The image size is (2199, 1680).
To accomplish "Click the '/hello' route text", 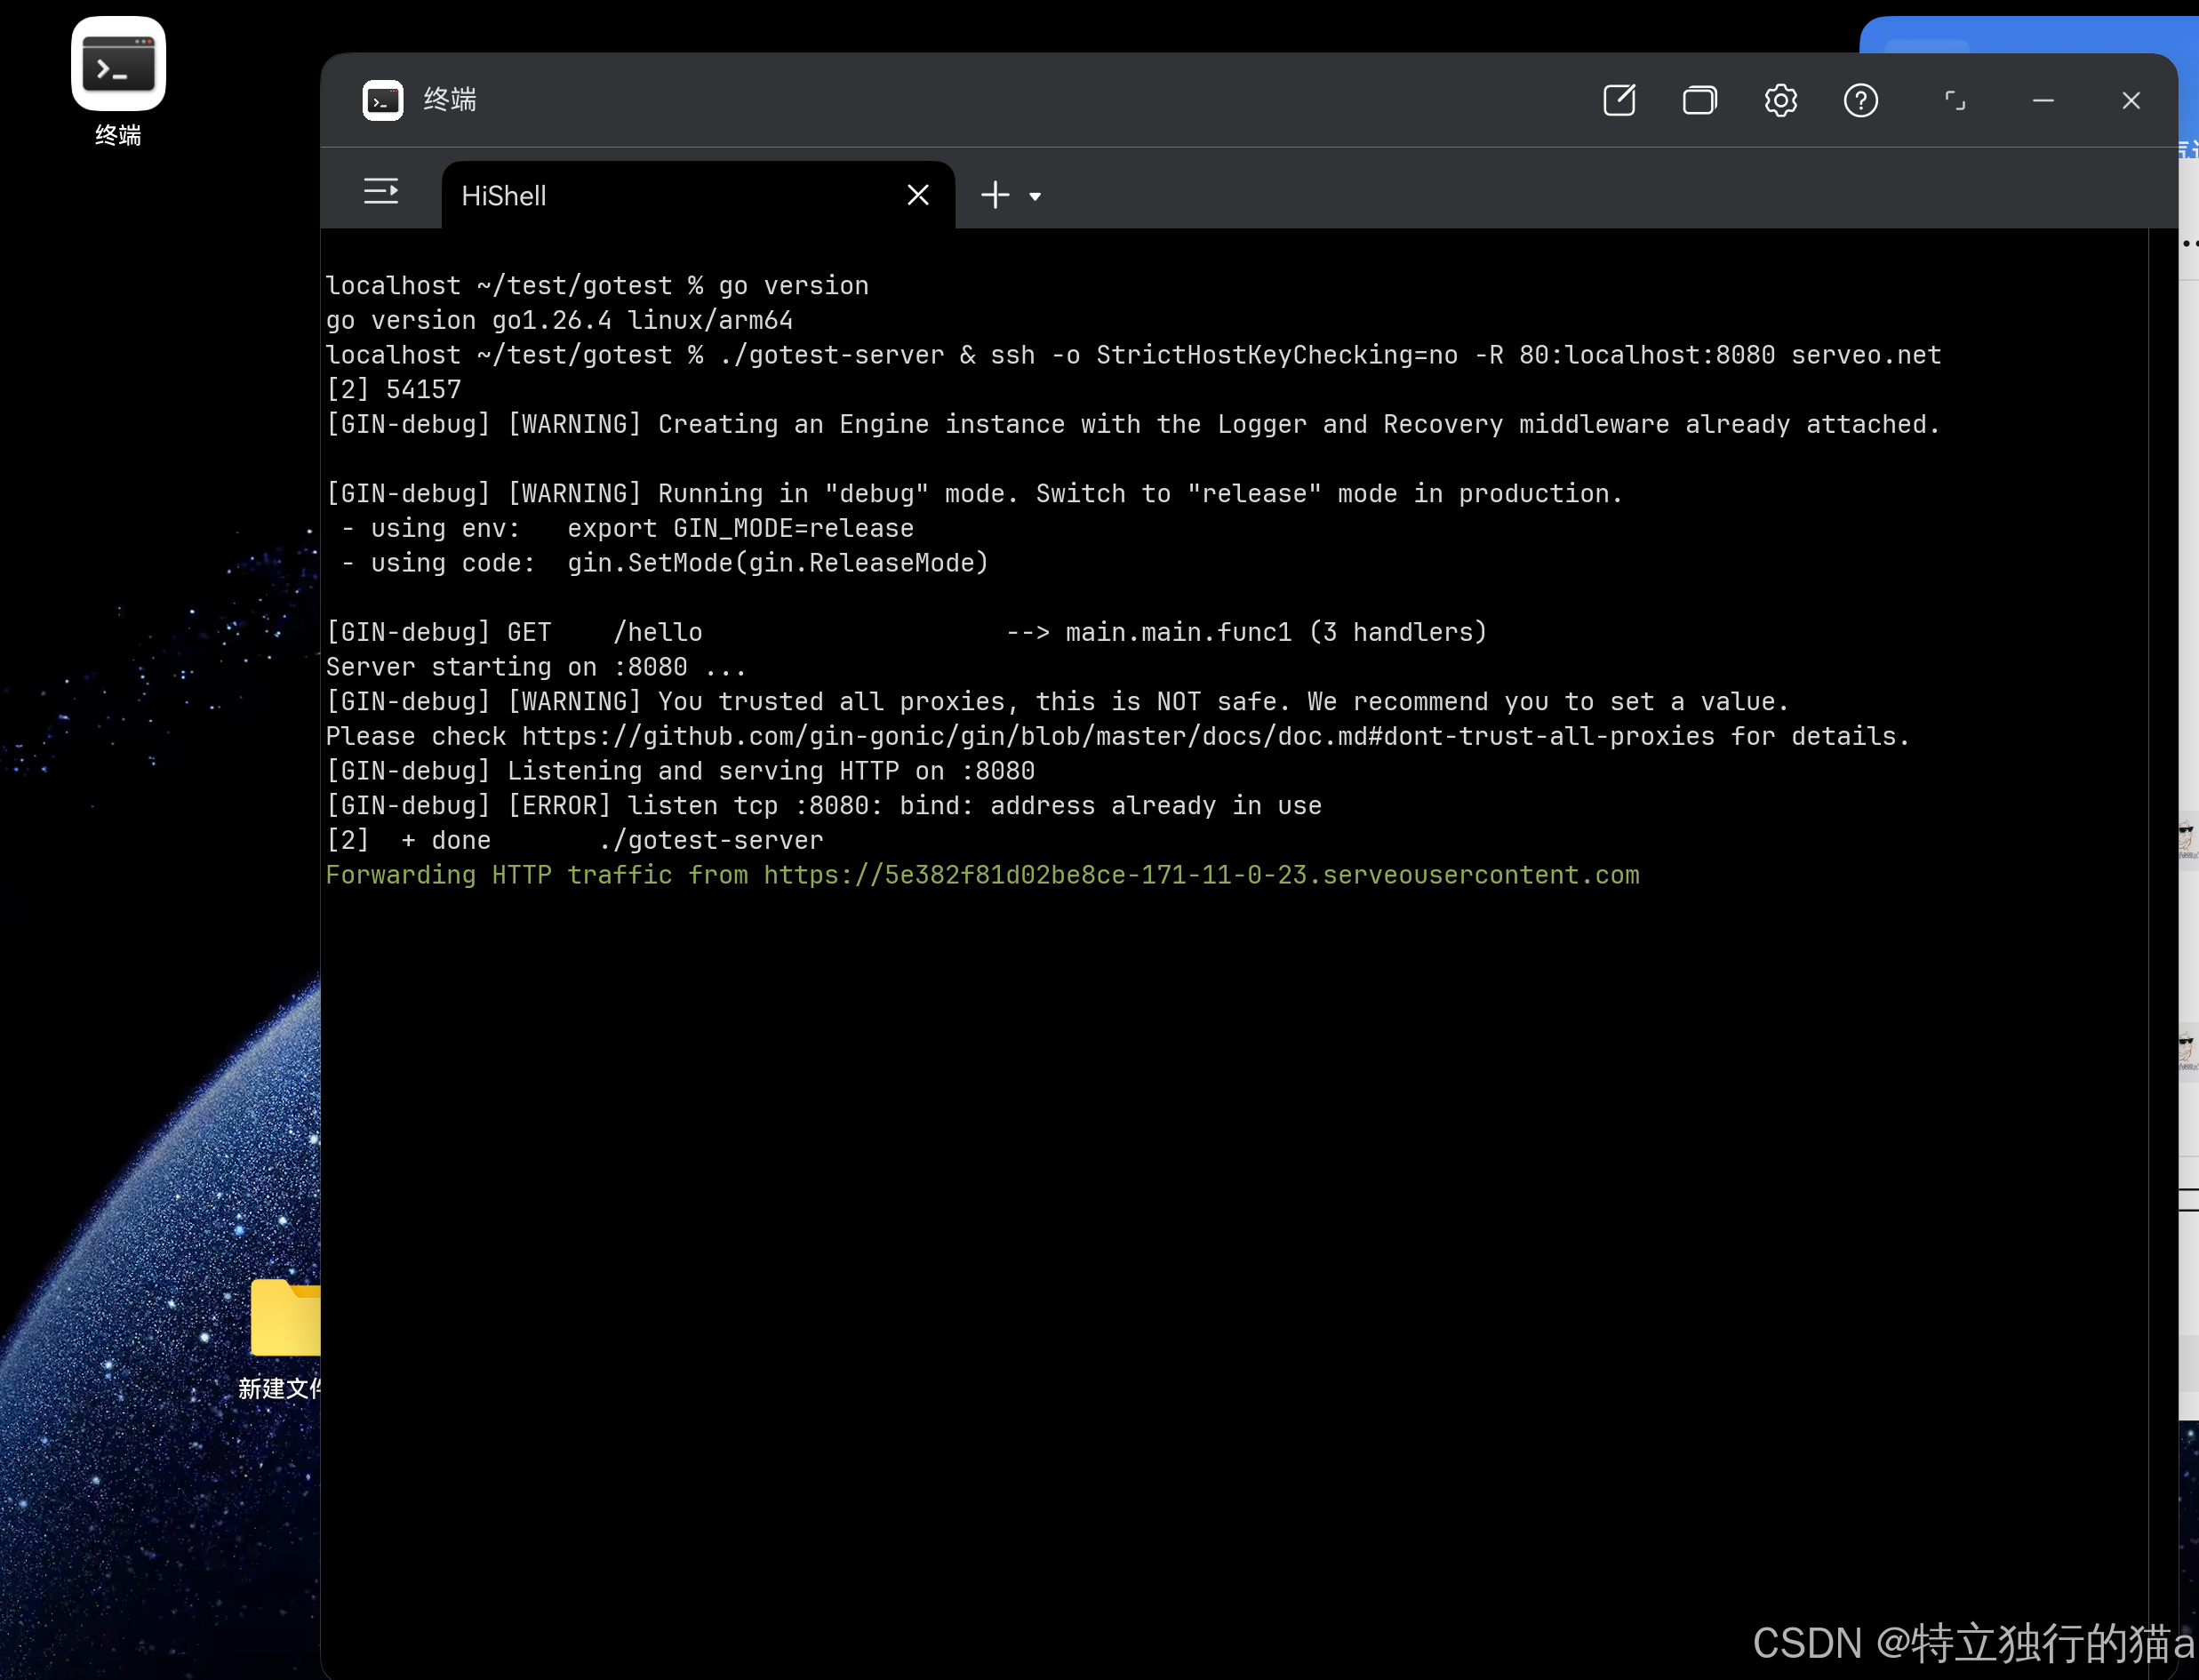I will (x=658, y=632).
